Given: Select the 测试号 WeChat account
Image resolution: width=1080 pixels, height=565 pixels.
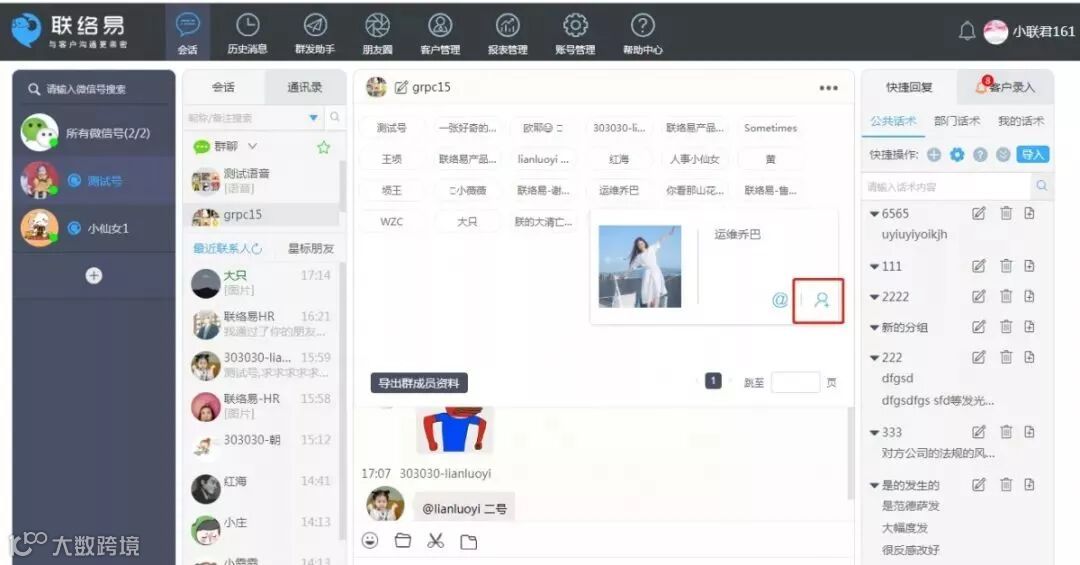Looking at the screenshot, I should pyautogui.click(x=94, y=181).
